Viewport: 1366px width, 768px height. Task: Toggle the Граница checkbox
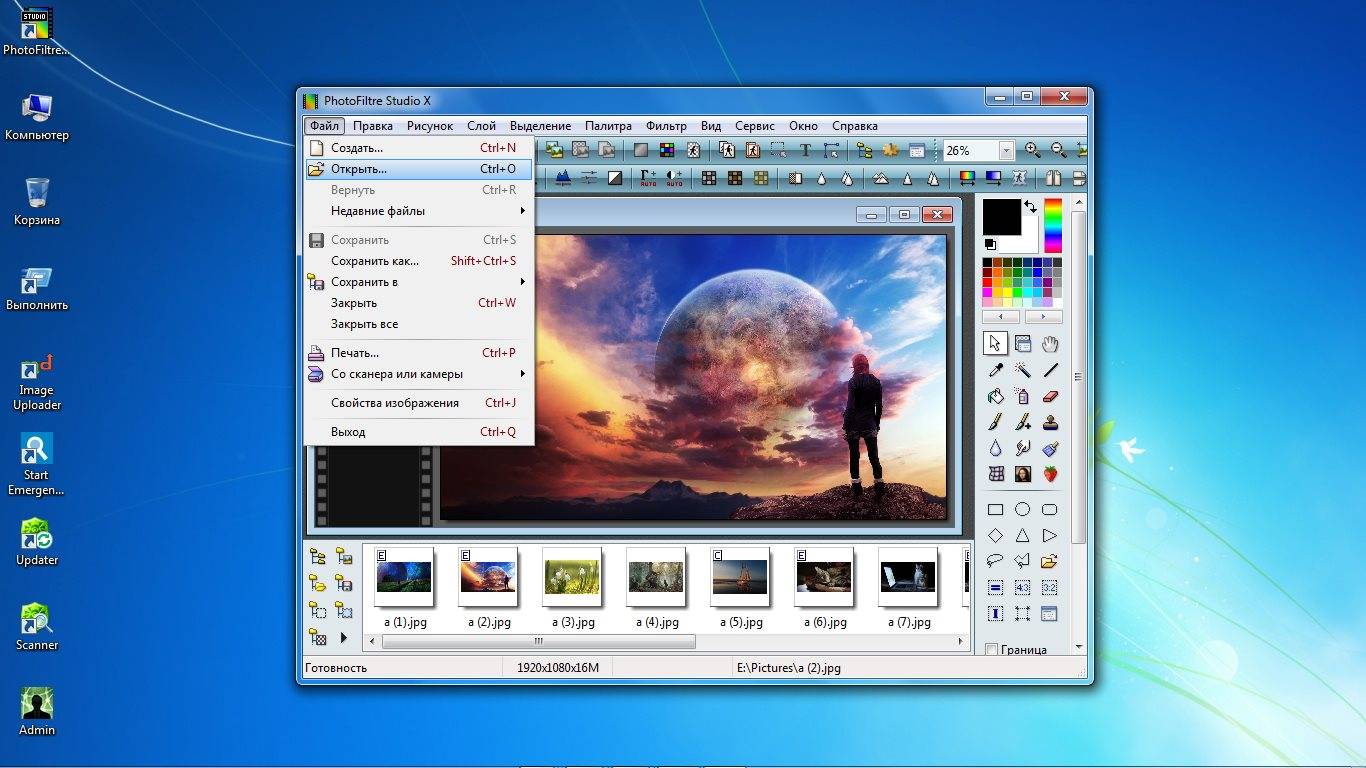click(992, 650)
